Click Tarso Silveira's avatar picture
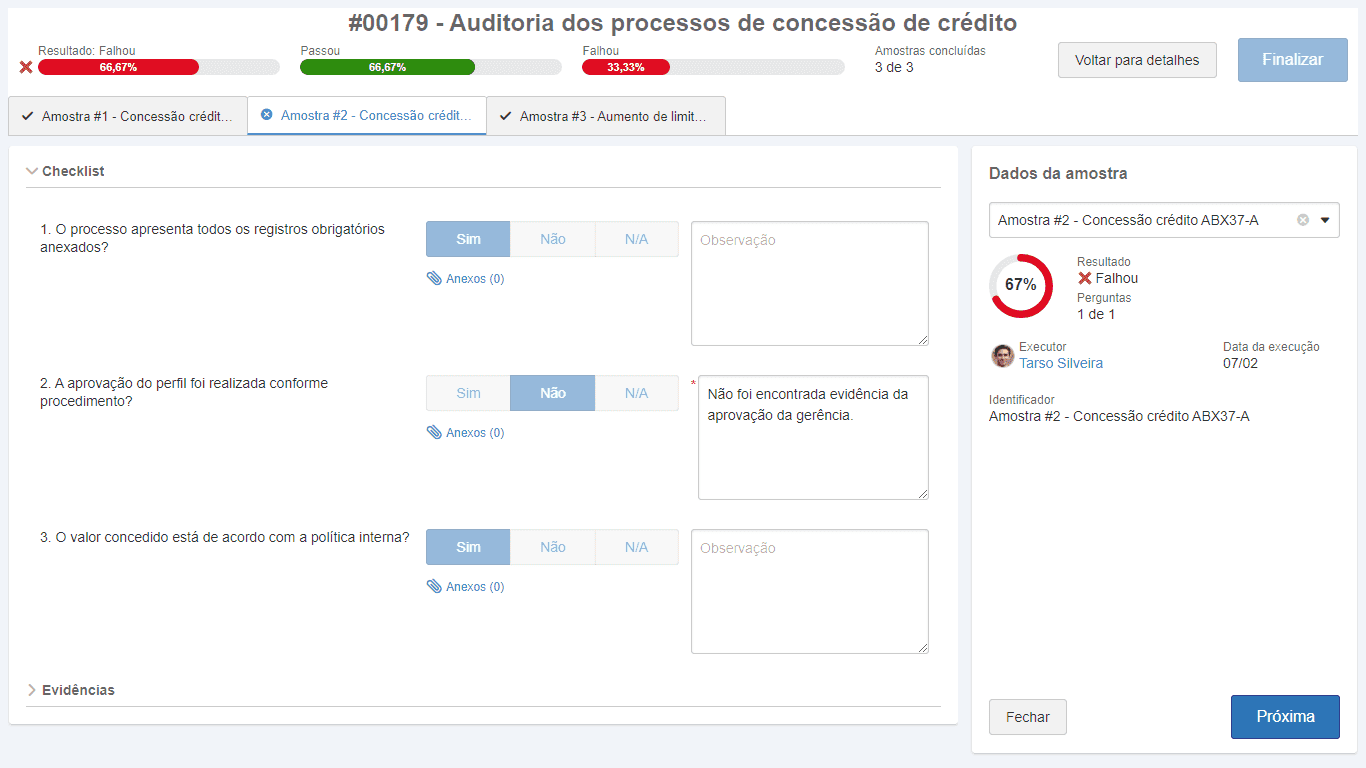The width and height of the screenshot is (1366, 768). click(1003, 356)
